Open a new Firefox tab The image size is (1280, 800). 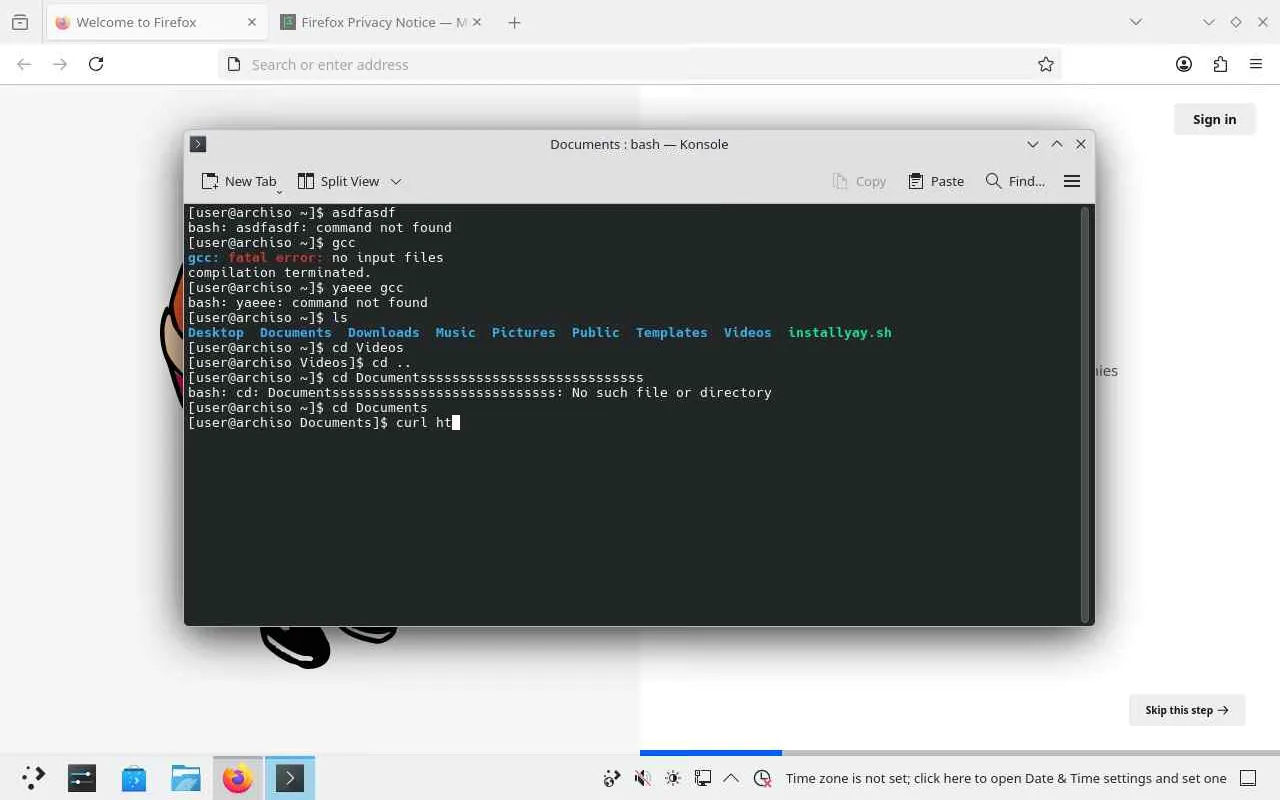(514, 22)
